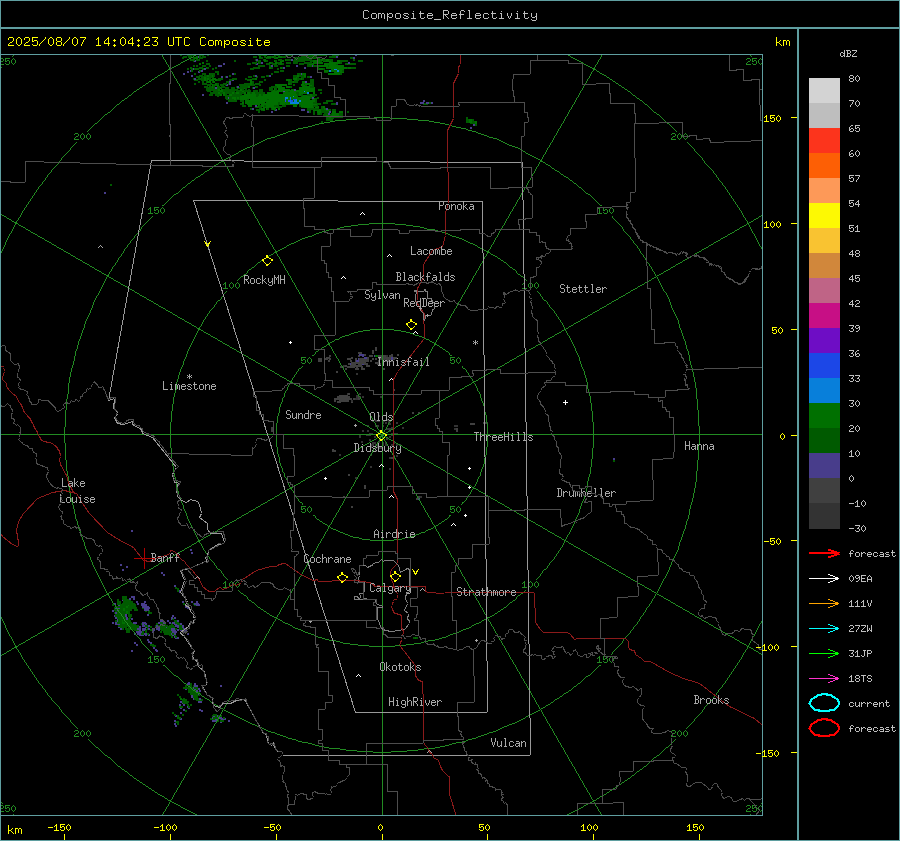Click the Cochrane label

click(327, 559)
